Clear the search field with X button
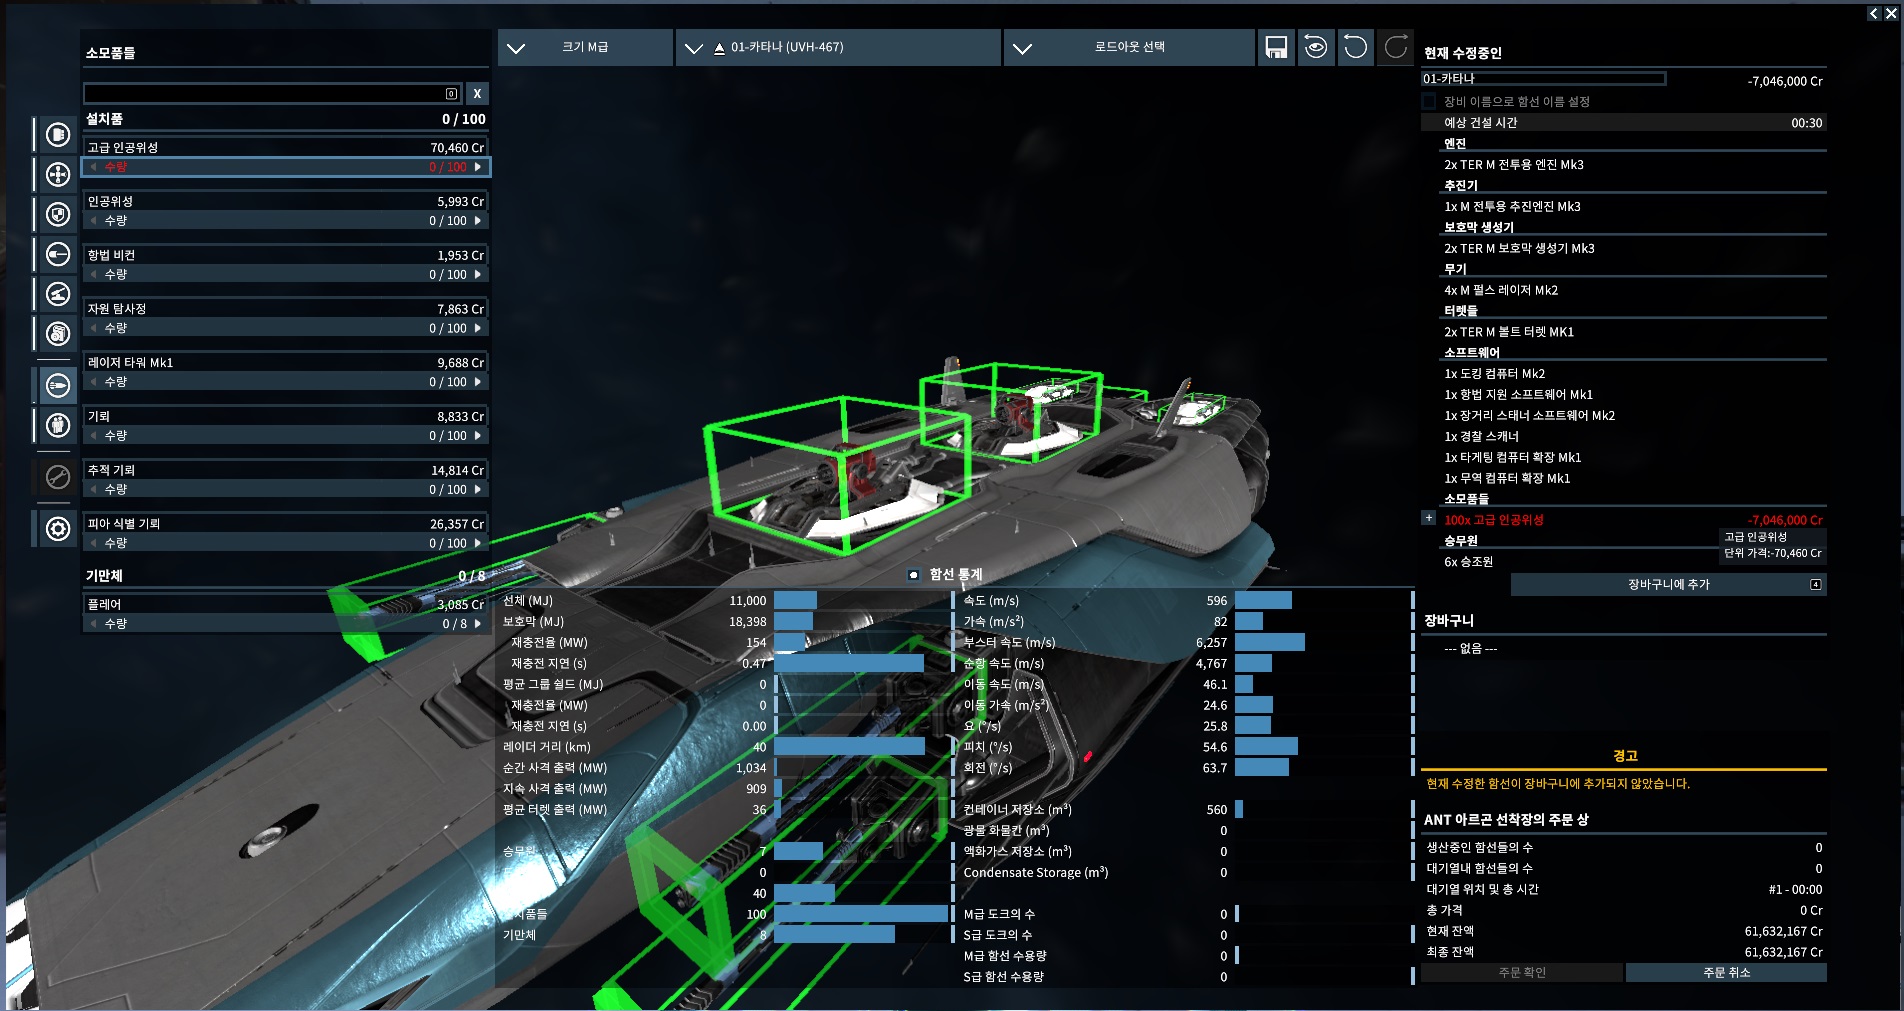This screenshot has height=1011, width=1904. pyautogui.click(x=478, y=93)
